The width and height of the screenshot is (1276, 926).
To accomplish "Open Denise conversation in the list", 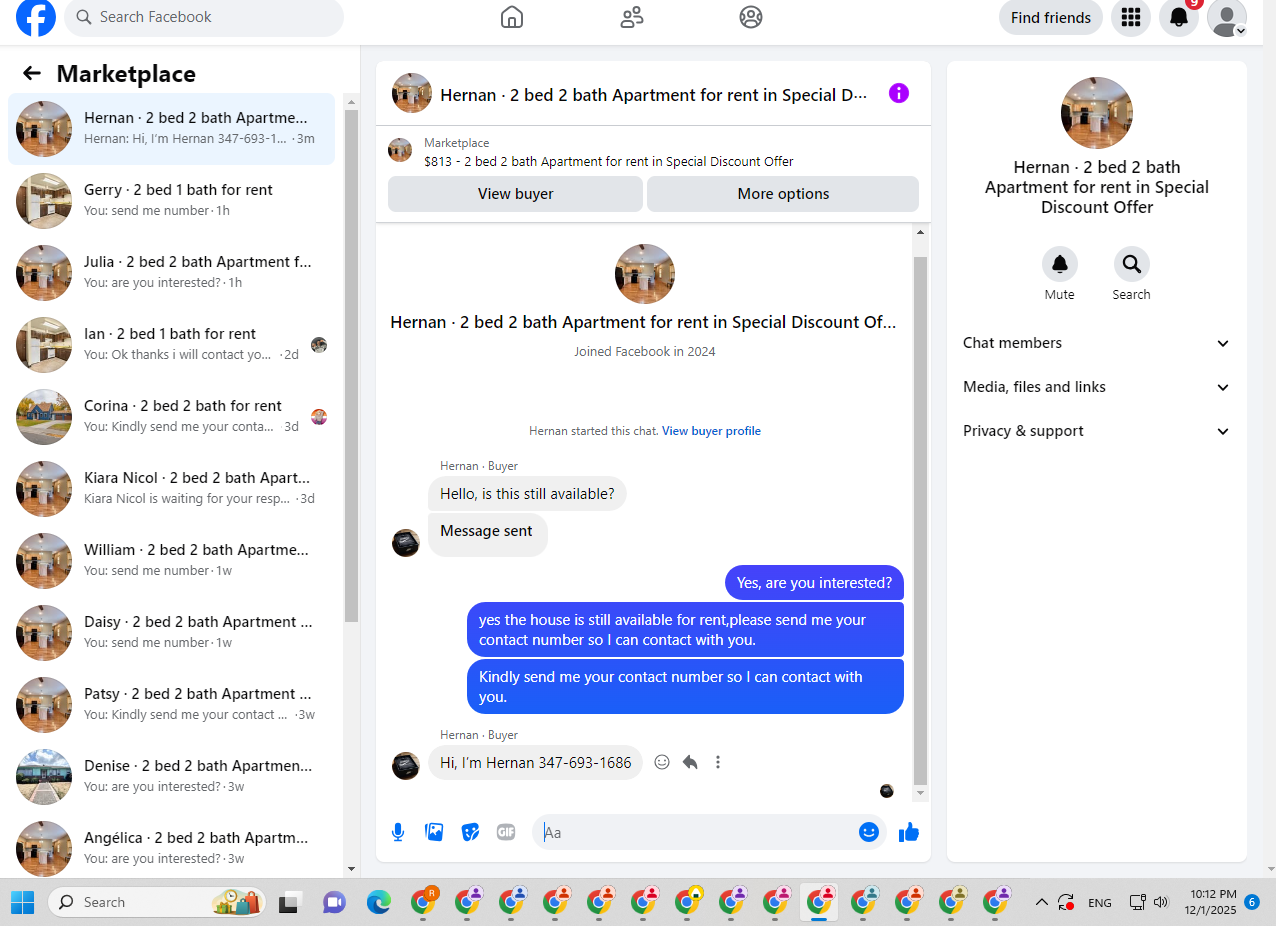I will (x=172, y=777).
